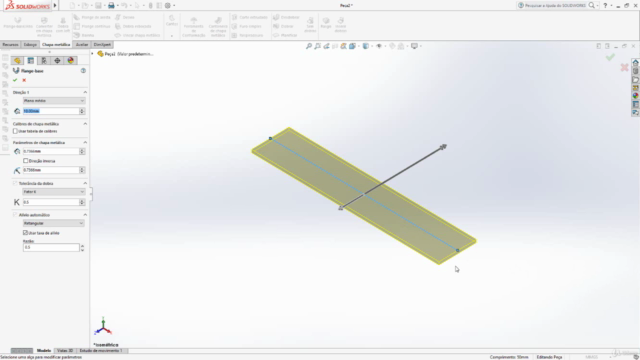Accept the feature with the viewport green checkmark
Viewport: 640px width, 360px height.
point(610,58)
